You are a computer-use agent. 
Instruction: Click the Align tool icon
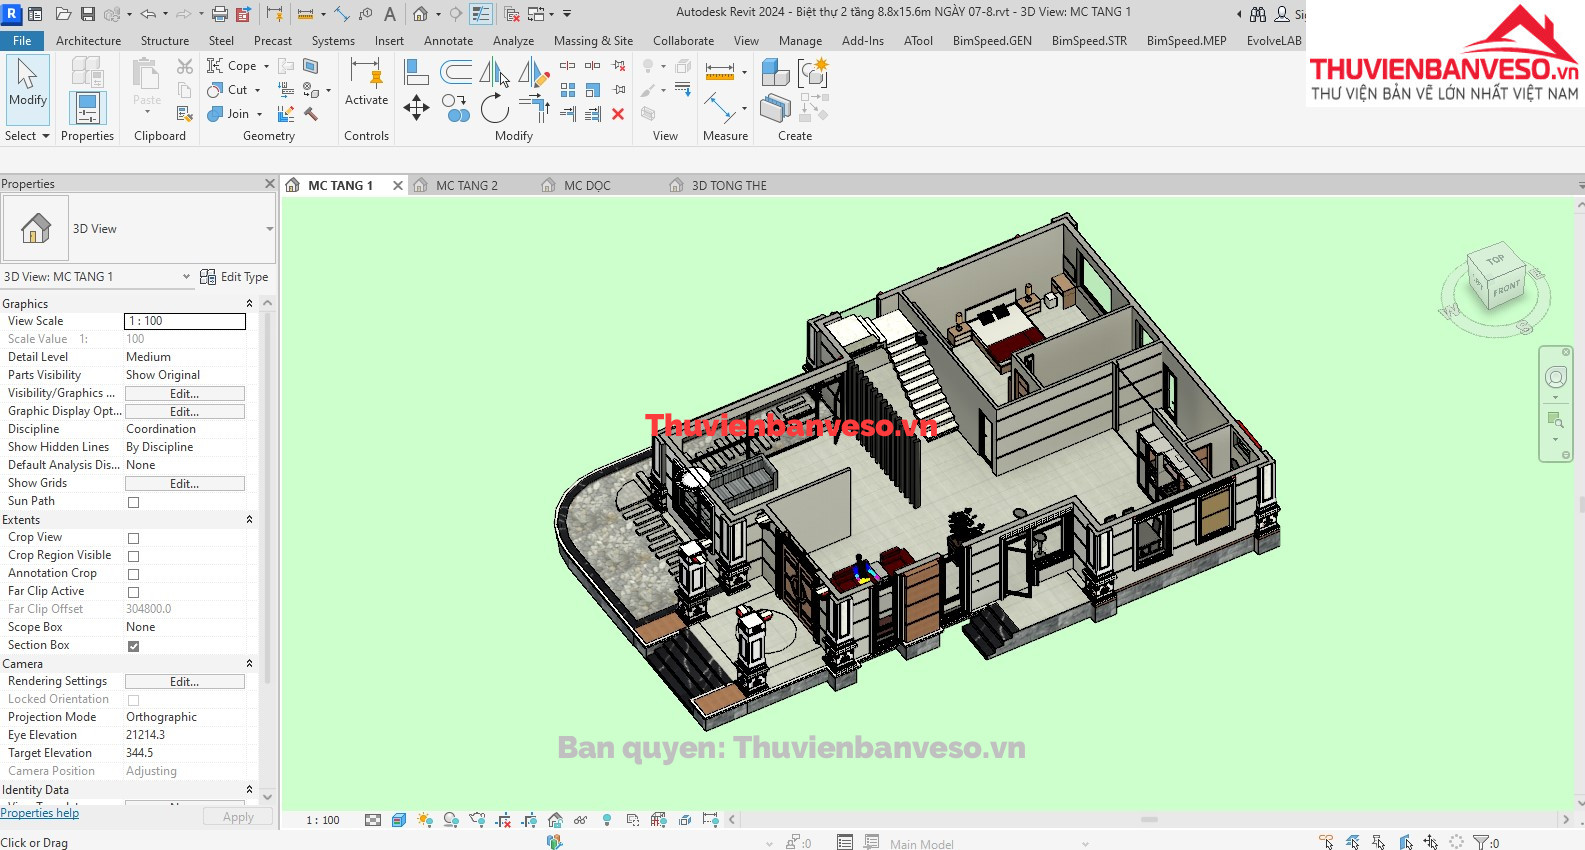pyautogui.click(x=416, y=72)
